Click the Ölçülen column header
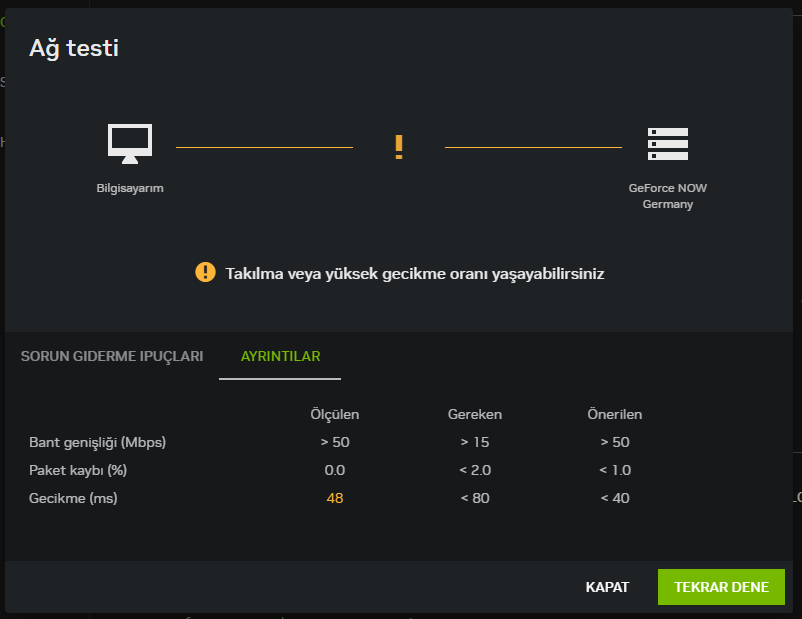Viewport: 802px width, 619px height. click(x=335, y=414)
